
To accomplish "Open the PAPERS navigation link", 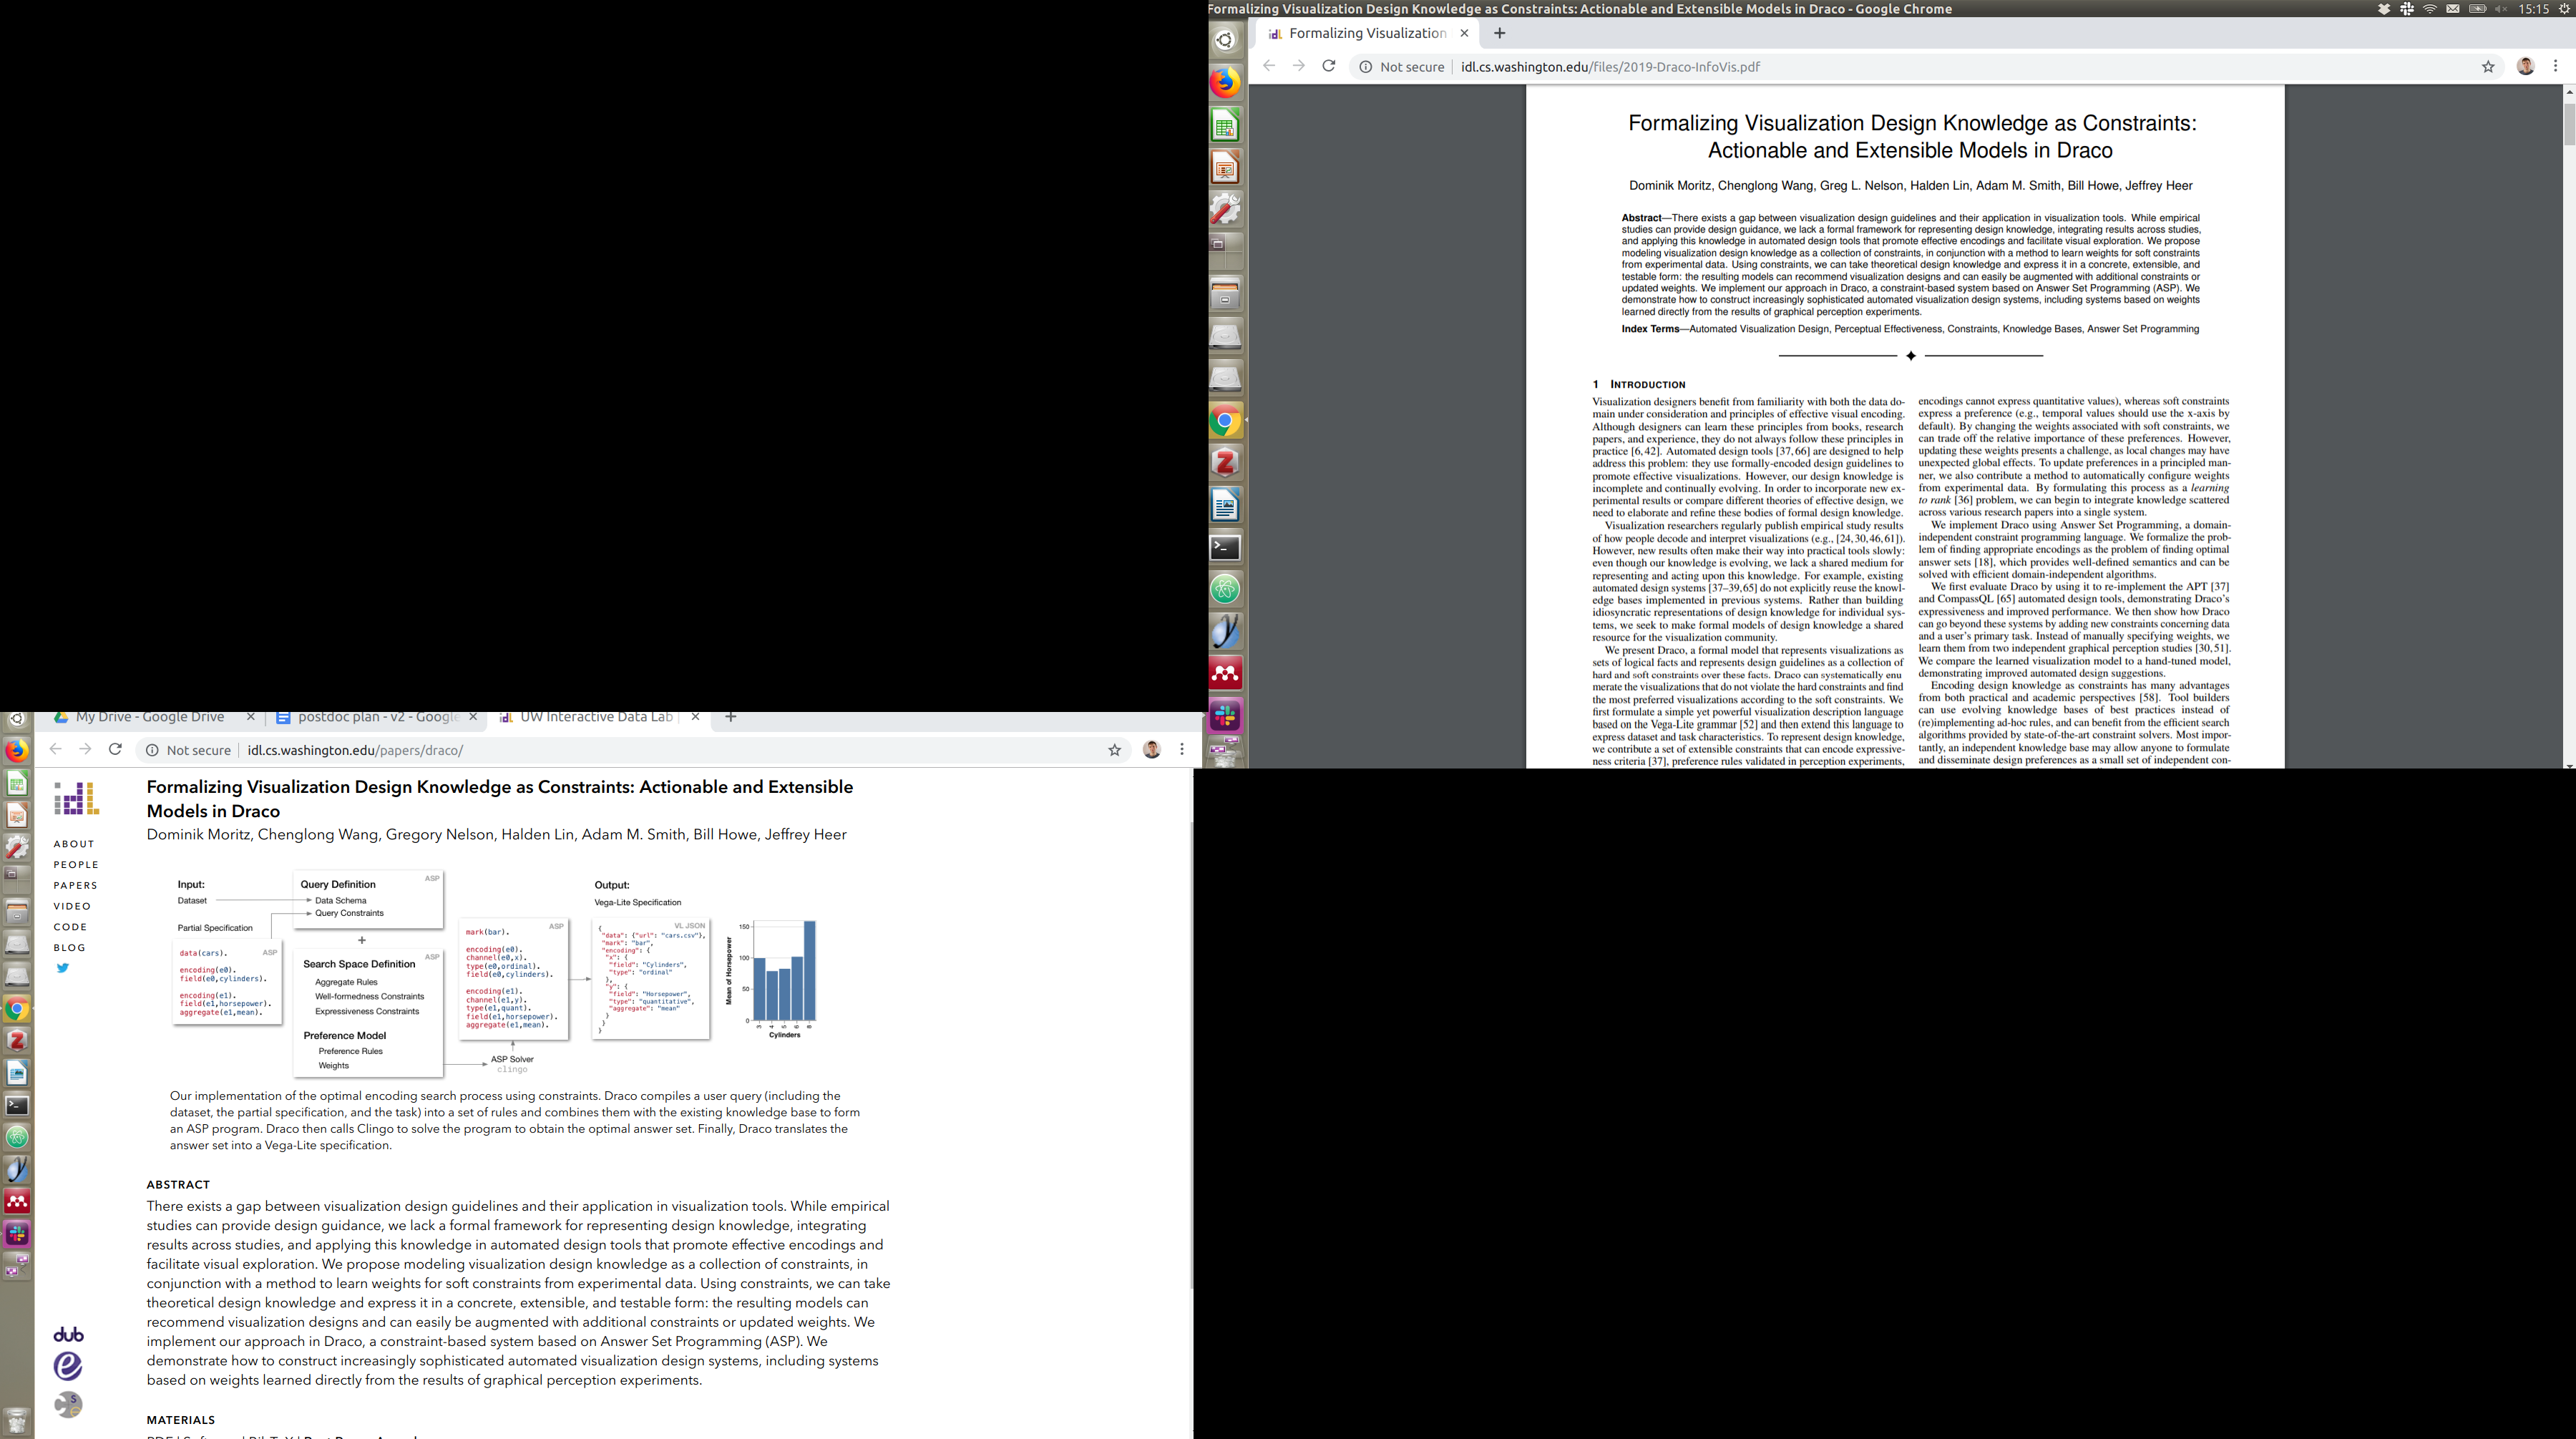I will point(76,885).
